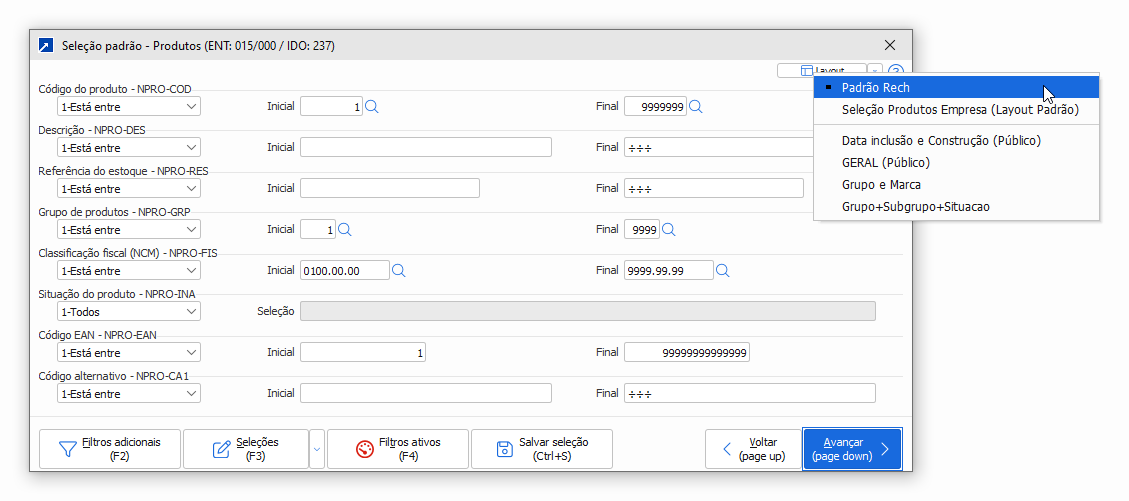The height and width of the screenshot is (501, 1129).
Task: Open lookup for product group Final
Action: [668, 230]
